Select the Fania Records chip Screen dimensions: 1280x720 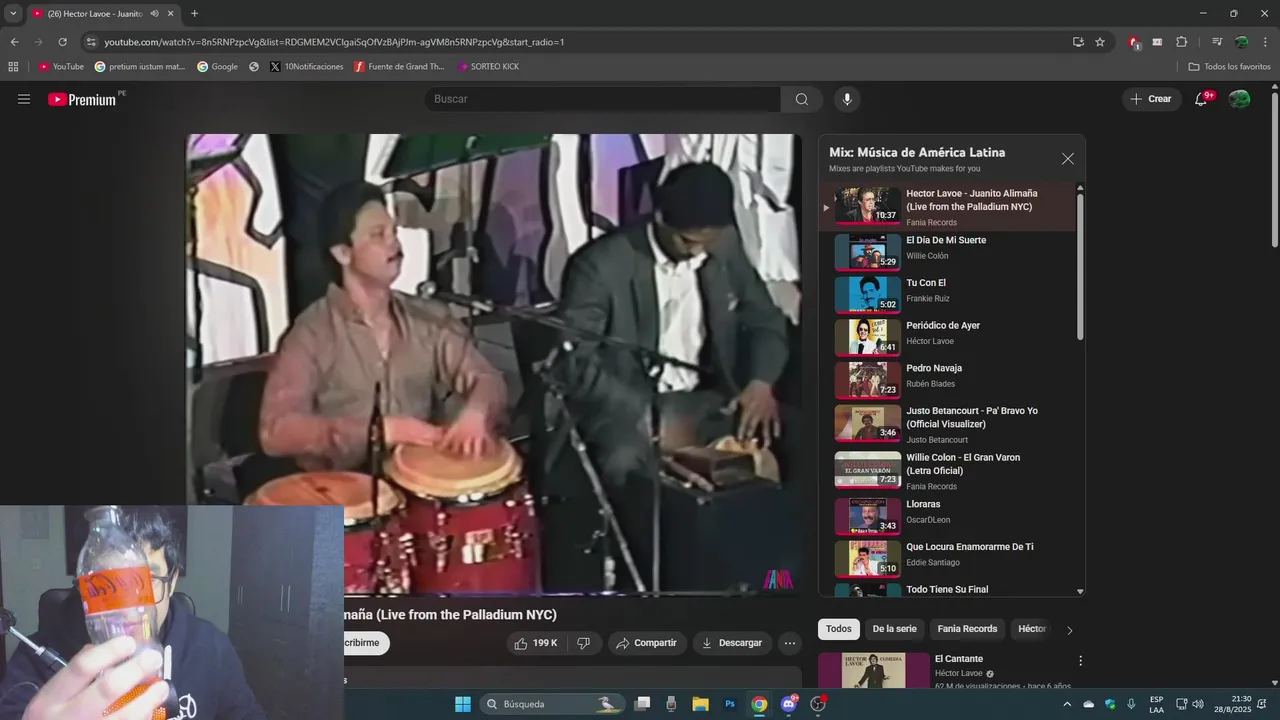point(967,629)
